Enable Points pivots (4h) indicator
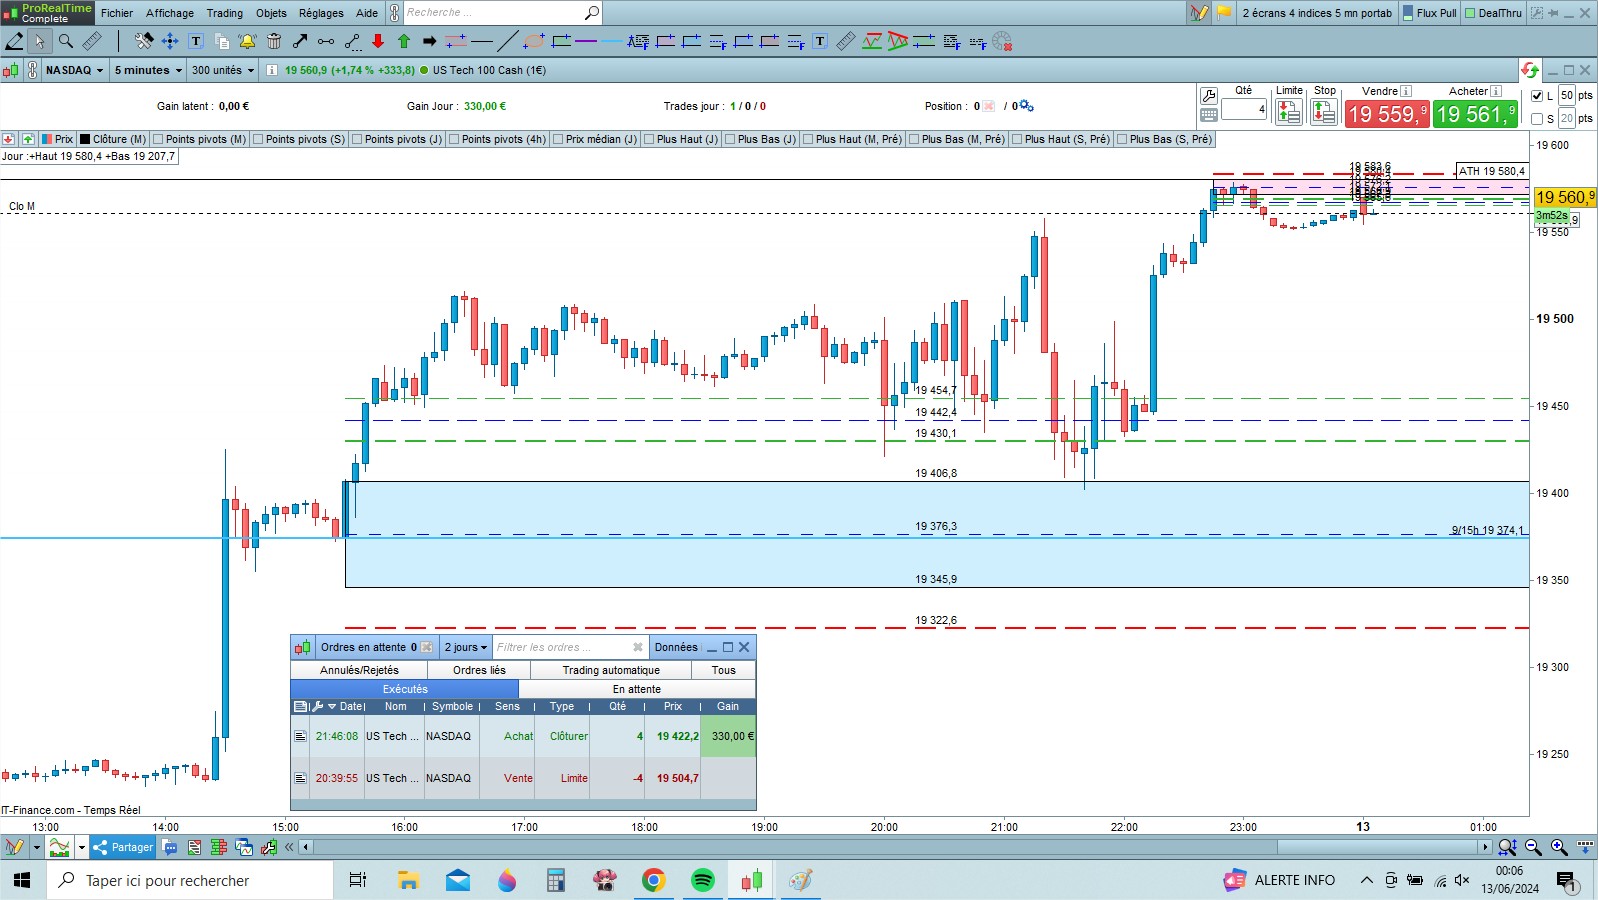The height and width of the screenshot is (900, 1598). pos(454,139)
